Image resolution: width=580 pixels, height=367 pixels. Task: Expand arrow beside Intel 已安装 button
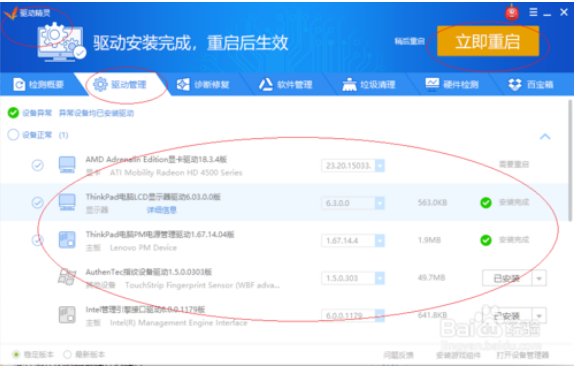pos(539,316)
